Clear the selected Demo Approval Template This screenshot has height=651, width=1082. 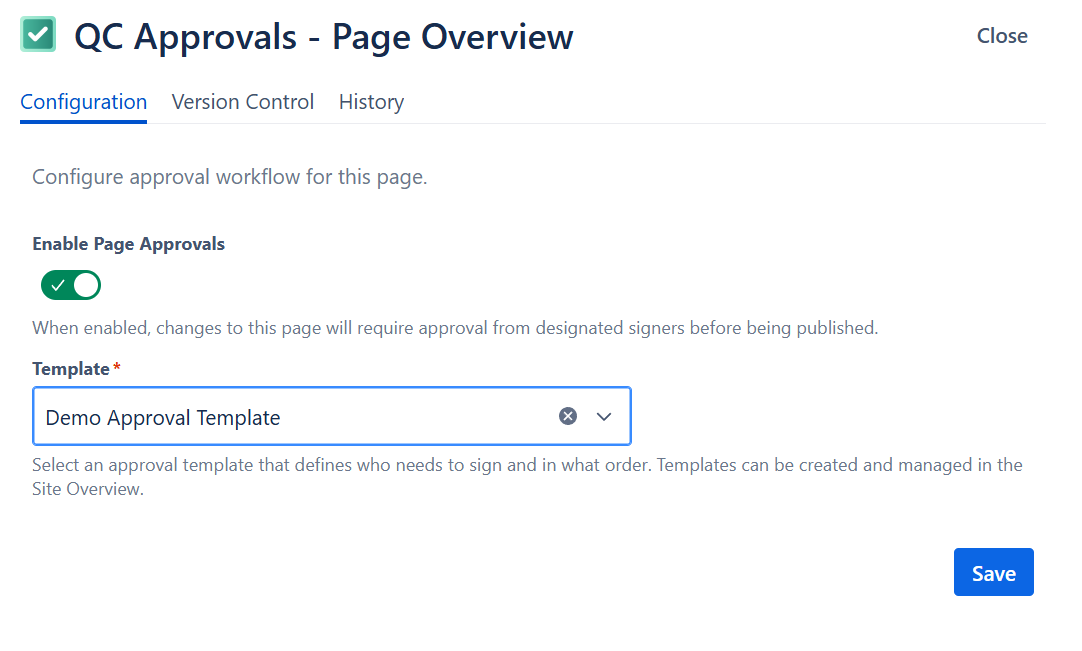tap(568, 416)
